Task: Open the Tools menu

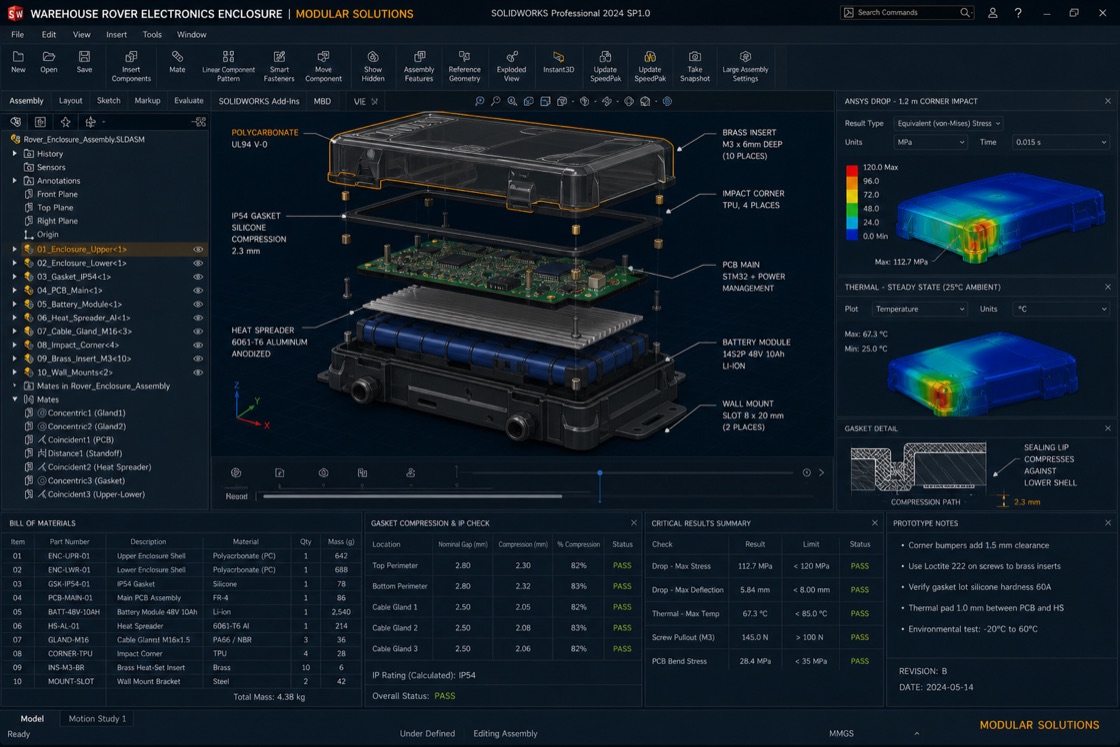Action: pos(152,34)
